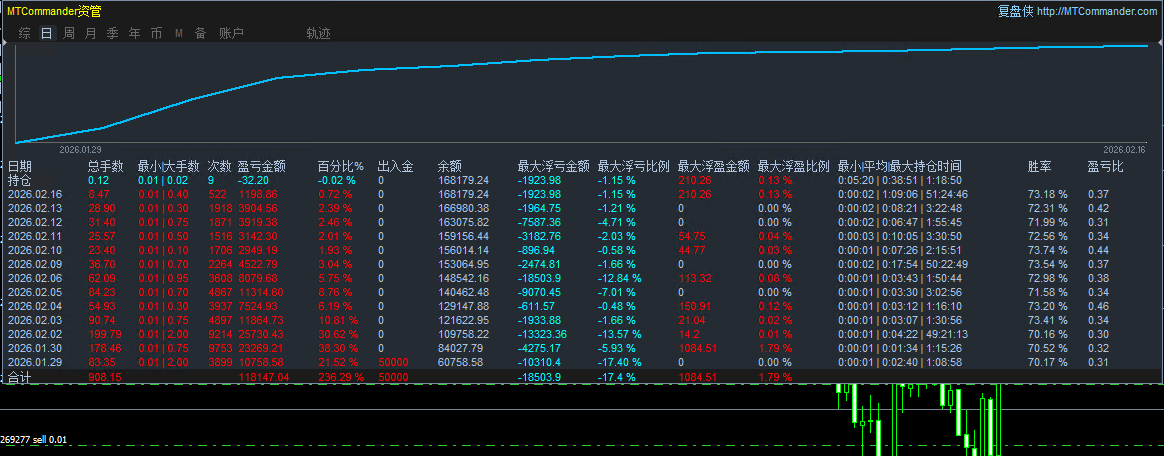Click the 出入金 column header

[x=396, y=166]
